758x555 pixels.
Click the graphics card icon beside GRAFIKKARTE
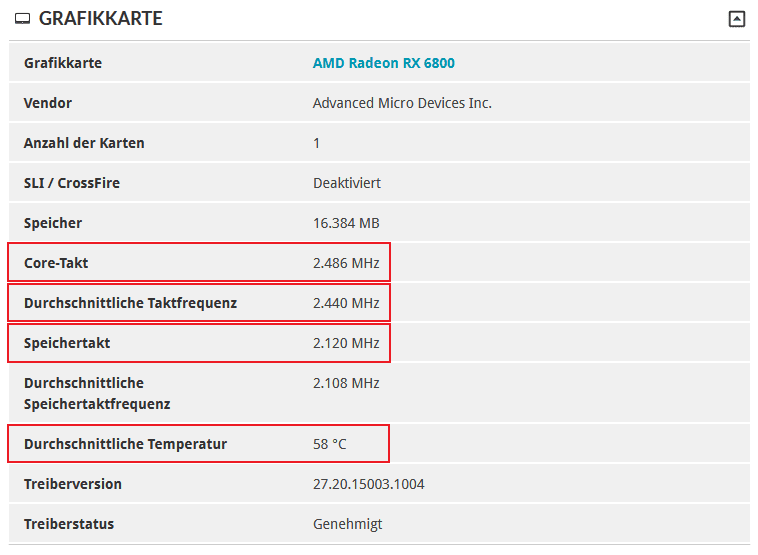coord(23,19)
